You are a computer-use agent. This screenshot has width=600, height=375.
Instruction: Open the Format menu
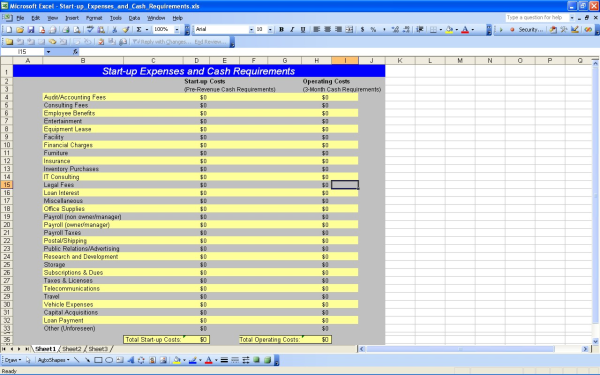[x=94, y=18]
